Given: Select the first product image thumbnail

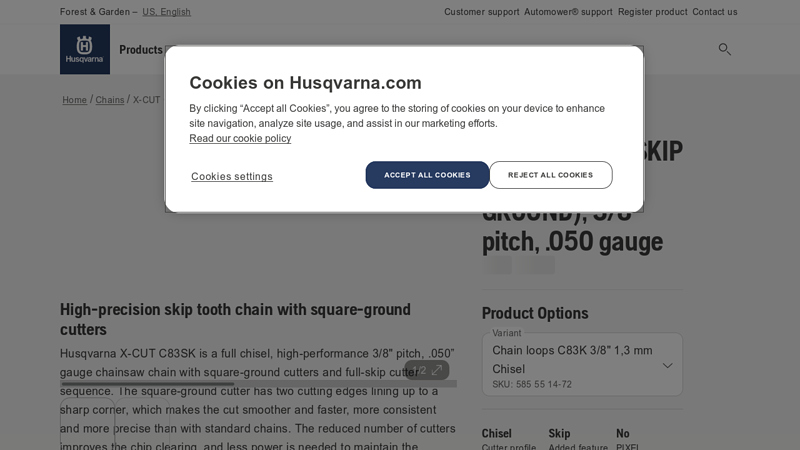Looking at the screenshot, I should click(x=87, y=423).
